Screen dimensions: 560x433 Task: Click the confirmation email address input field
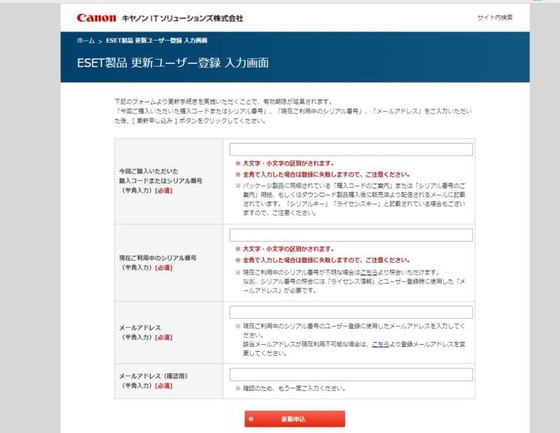pos(351,374)
